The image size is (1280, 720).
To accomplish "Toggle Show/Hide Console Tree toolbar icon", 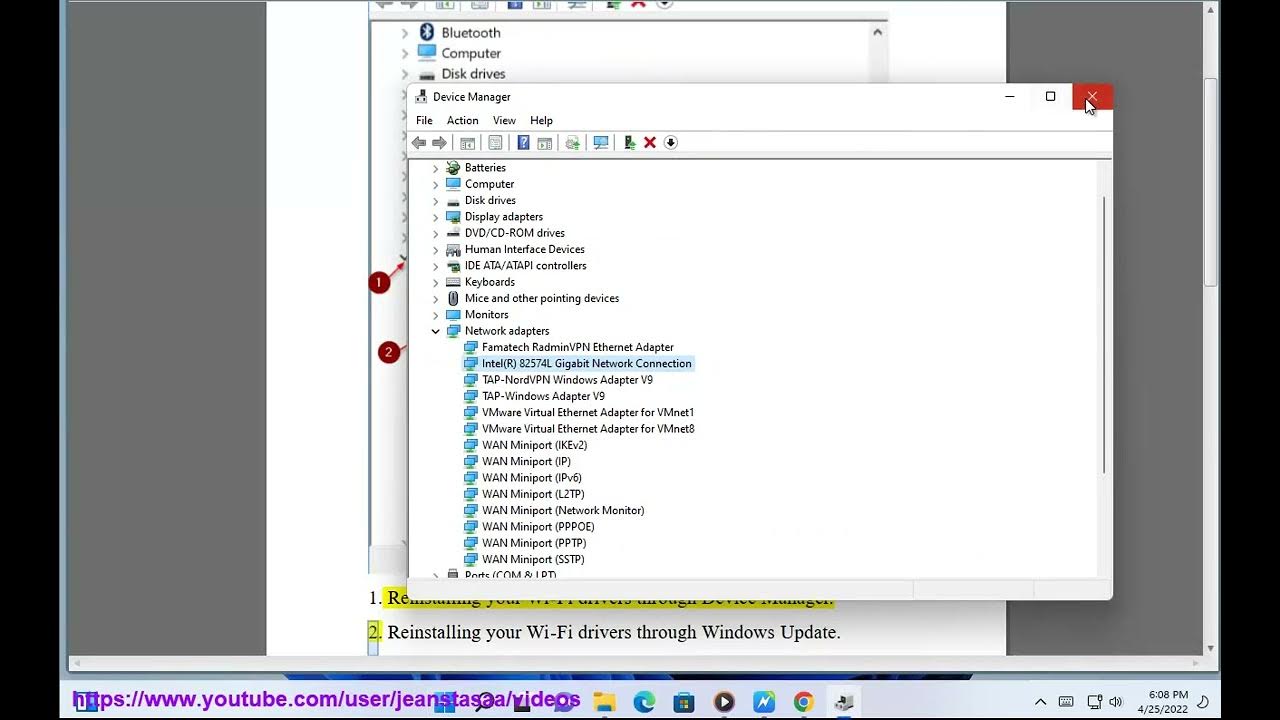I will click(467, 143).
